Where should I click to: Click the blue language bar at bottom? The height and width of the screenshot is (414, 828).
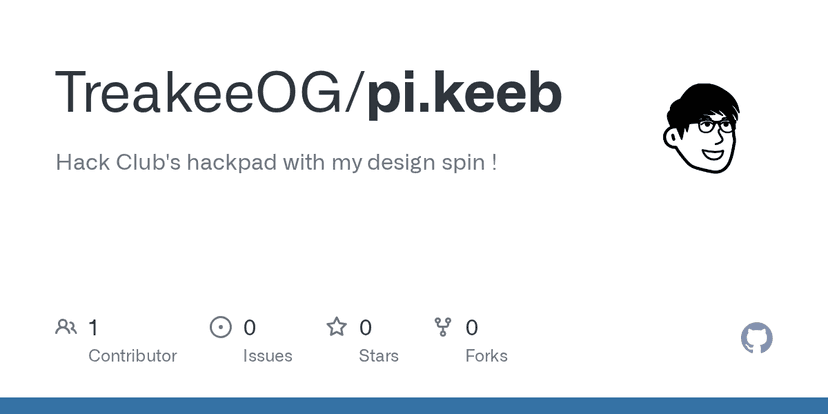[x=414, y=405]
